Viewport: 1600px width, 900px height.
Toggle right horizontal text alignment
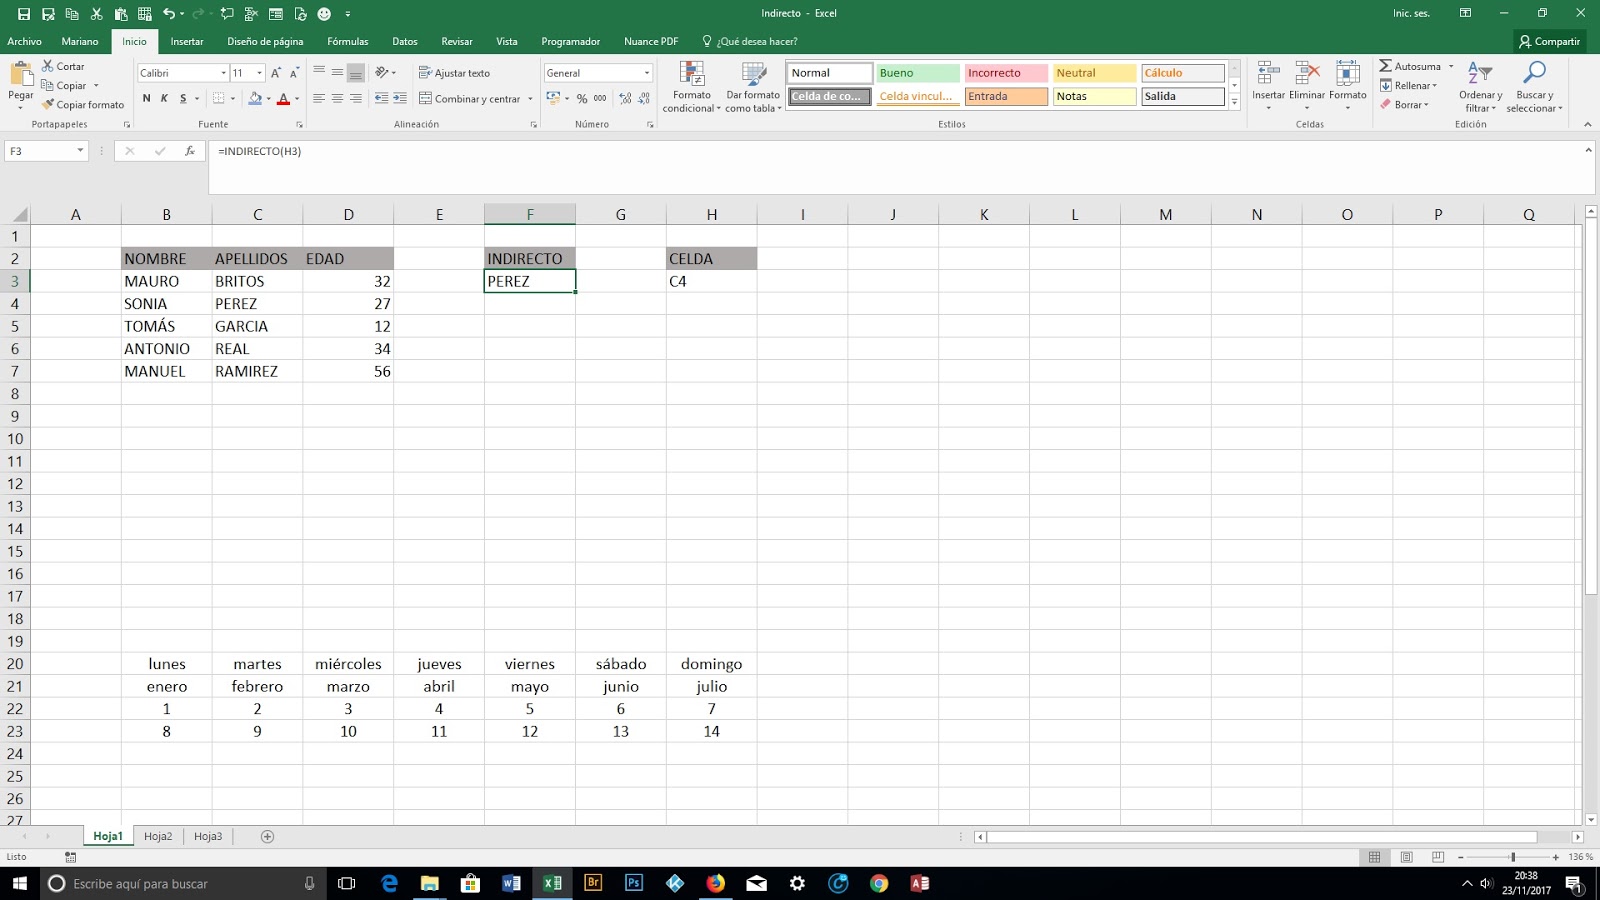[356, 98]
